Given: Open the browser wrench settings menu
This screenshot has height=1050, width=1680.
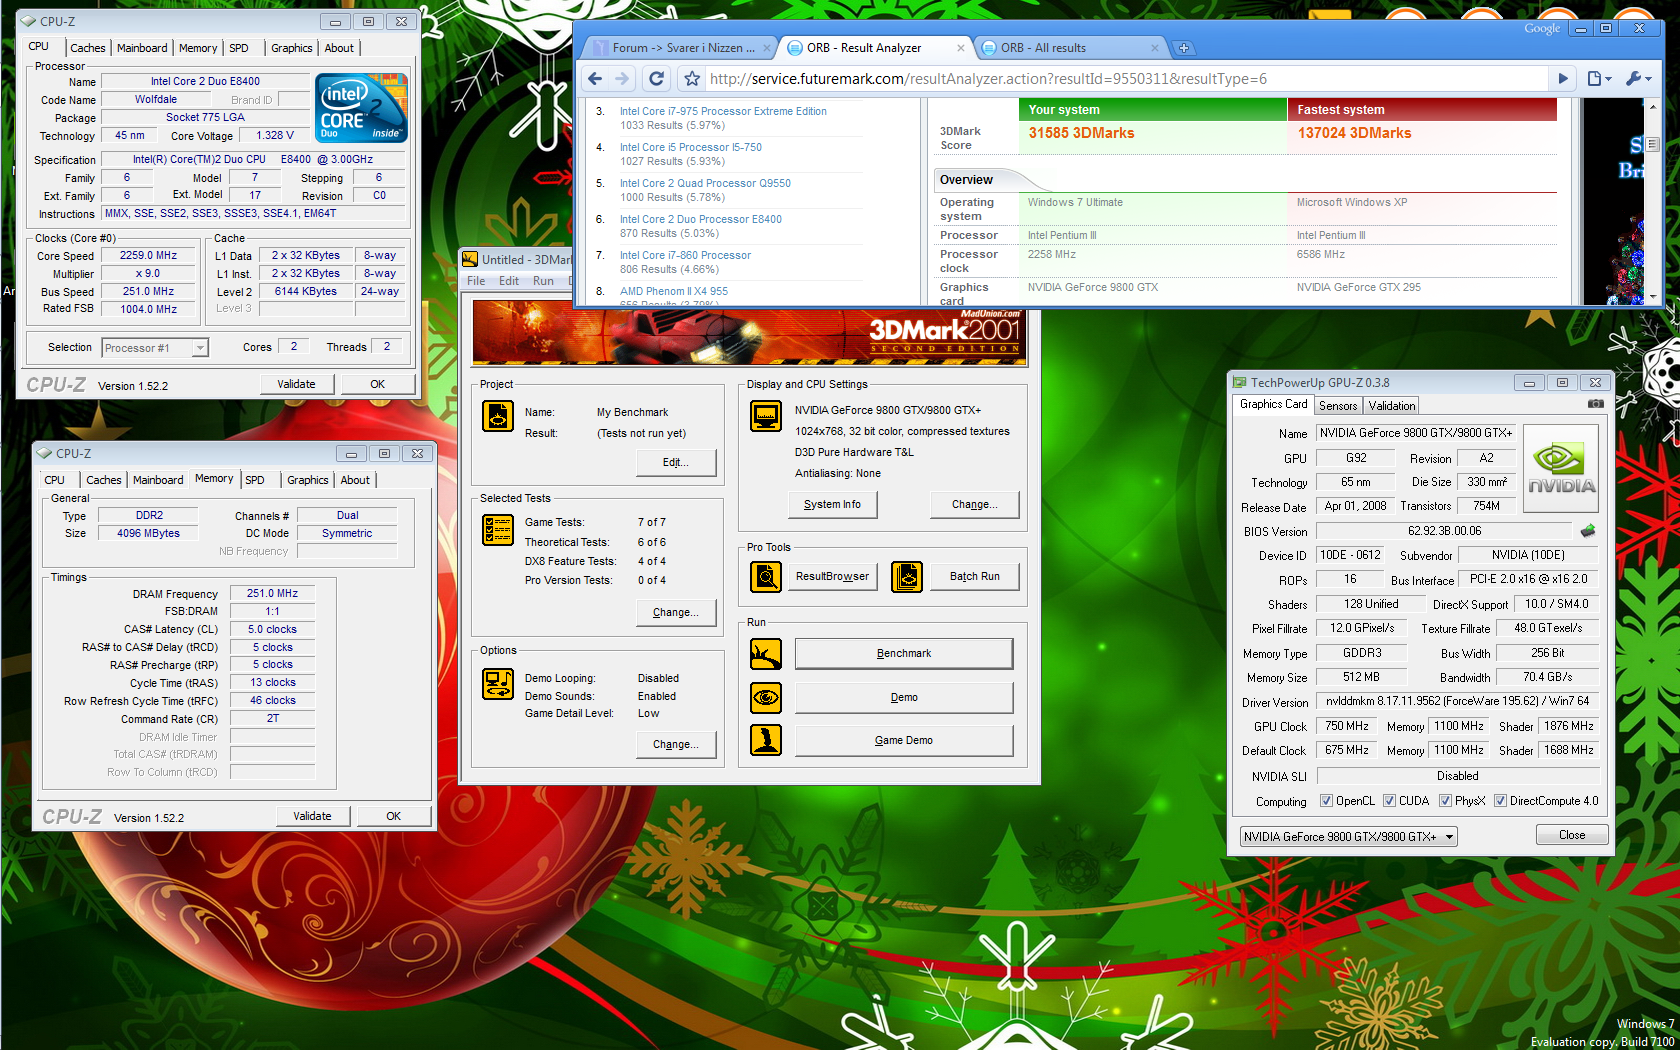Looking at the screenshot, I should 1638,79.
